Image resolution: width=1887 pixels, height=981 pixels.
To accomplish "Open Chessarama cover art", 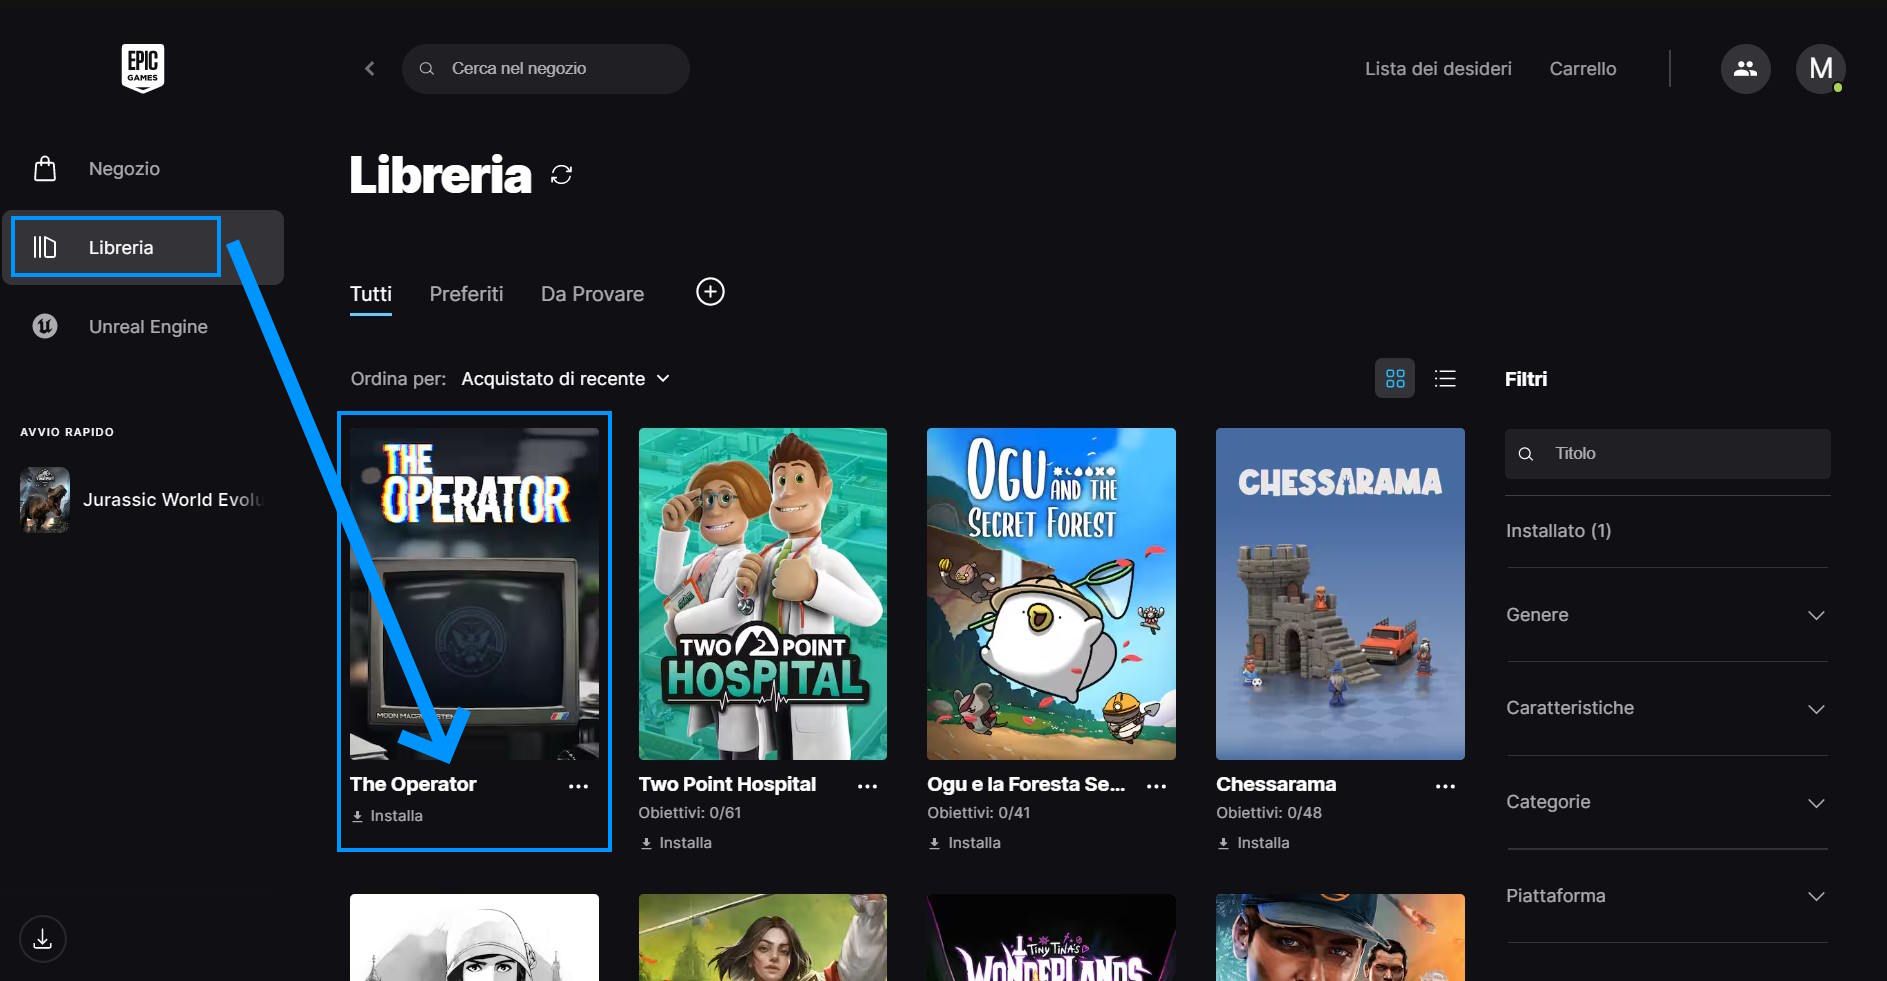I will tap(1340, 594).
